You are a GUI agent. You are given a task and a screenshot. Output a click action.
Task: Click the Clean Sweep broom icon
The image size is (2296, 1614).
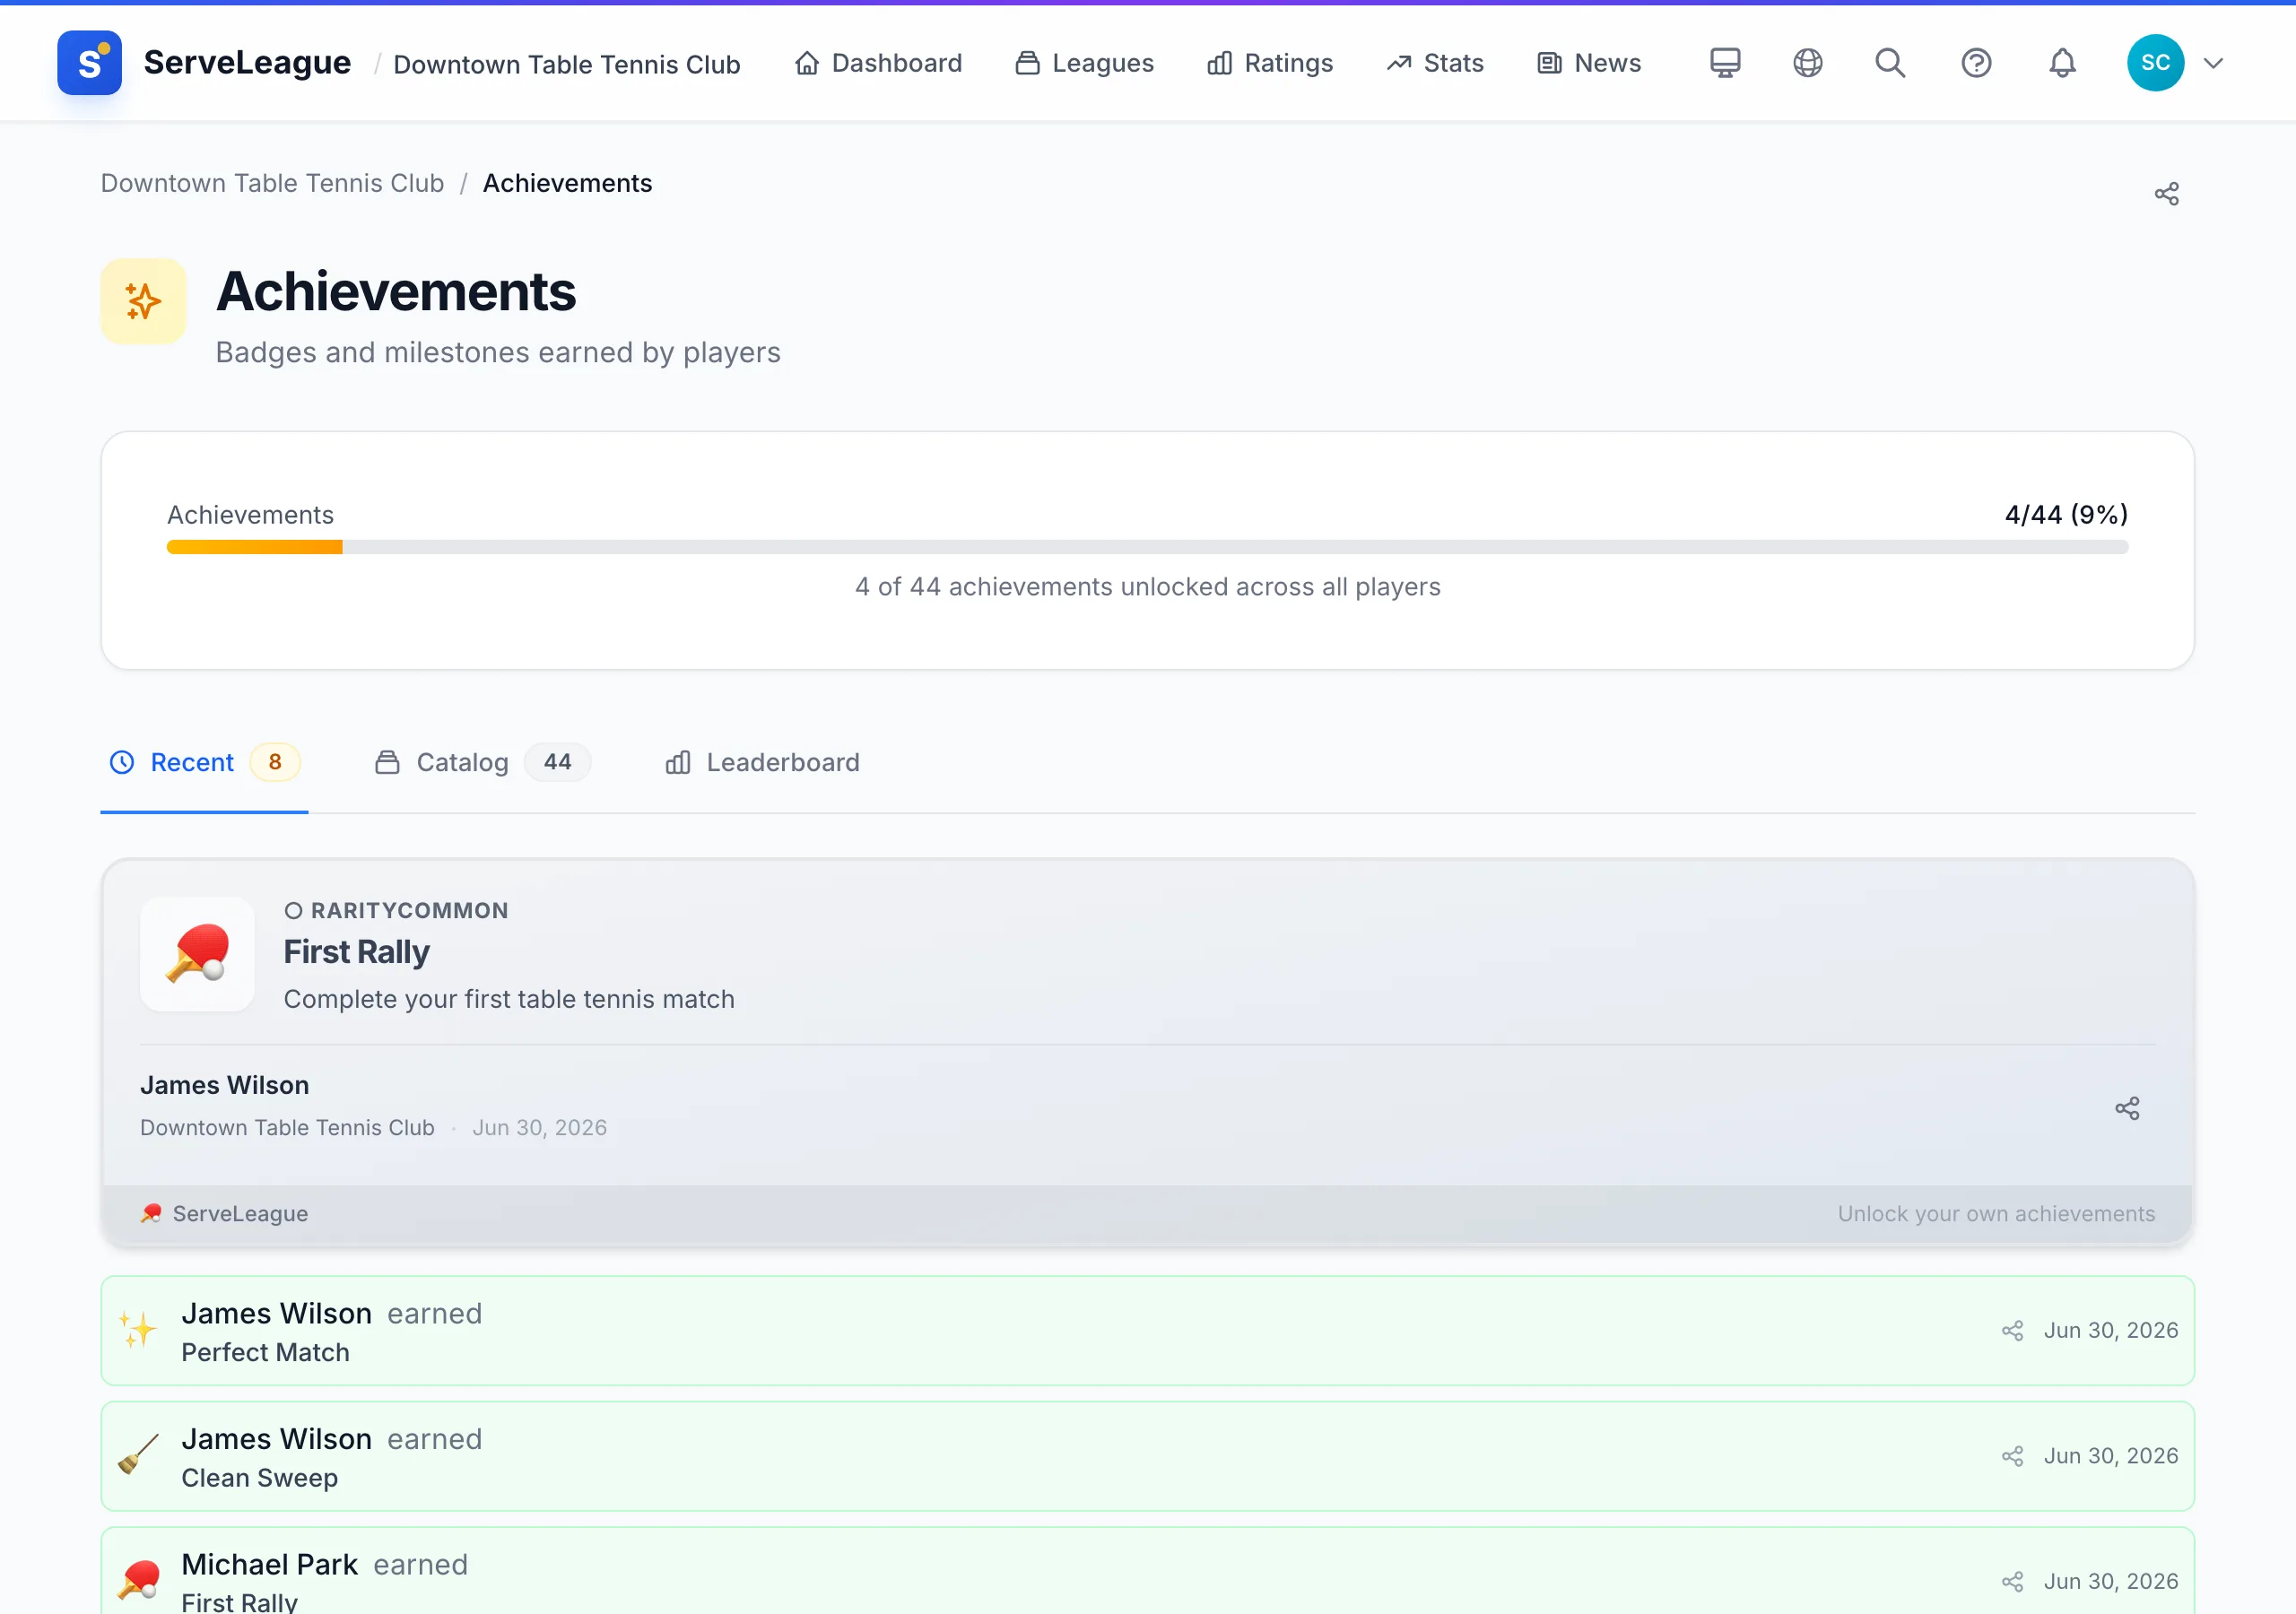click(138, 1456)
